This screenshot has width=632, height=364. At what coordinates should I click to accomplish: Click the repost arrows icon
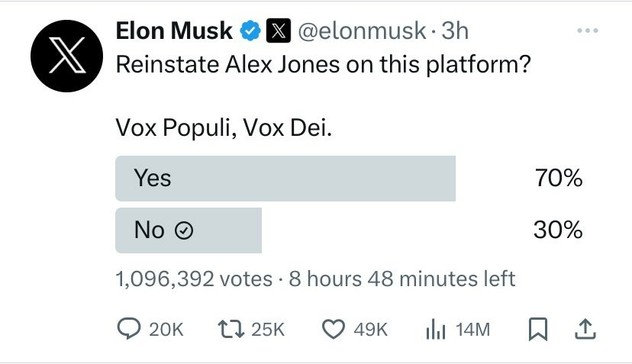(231, 329)
